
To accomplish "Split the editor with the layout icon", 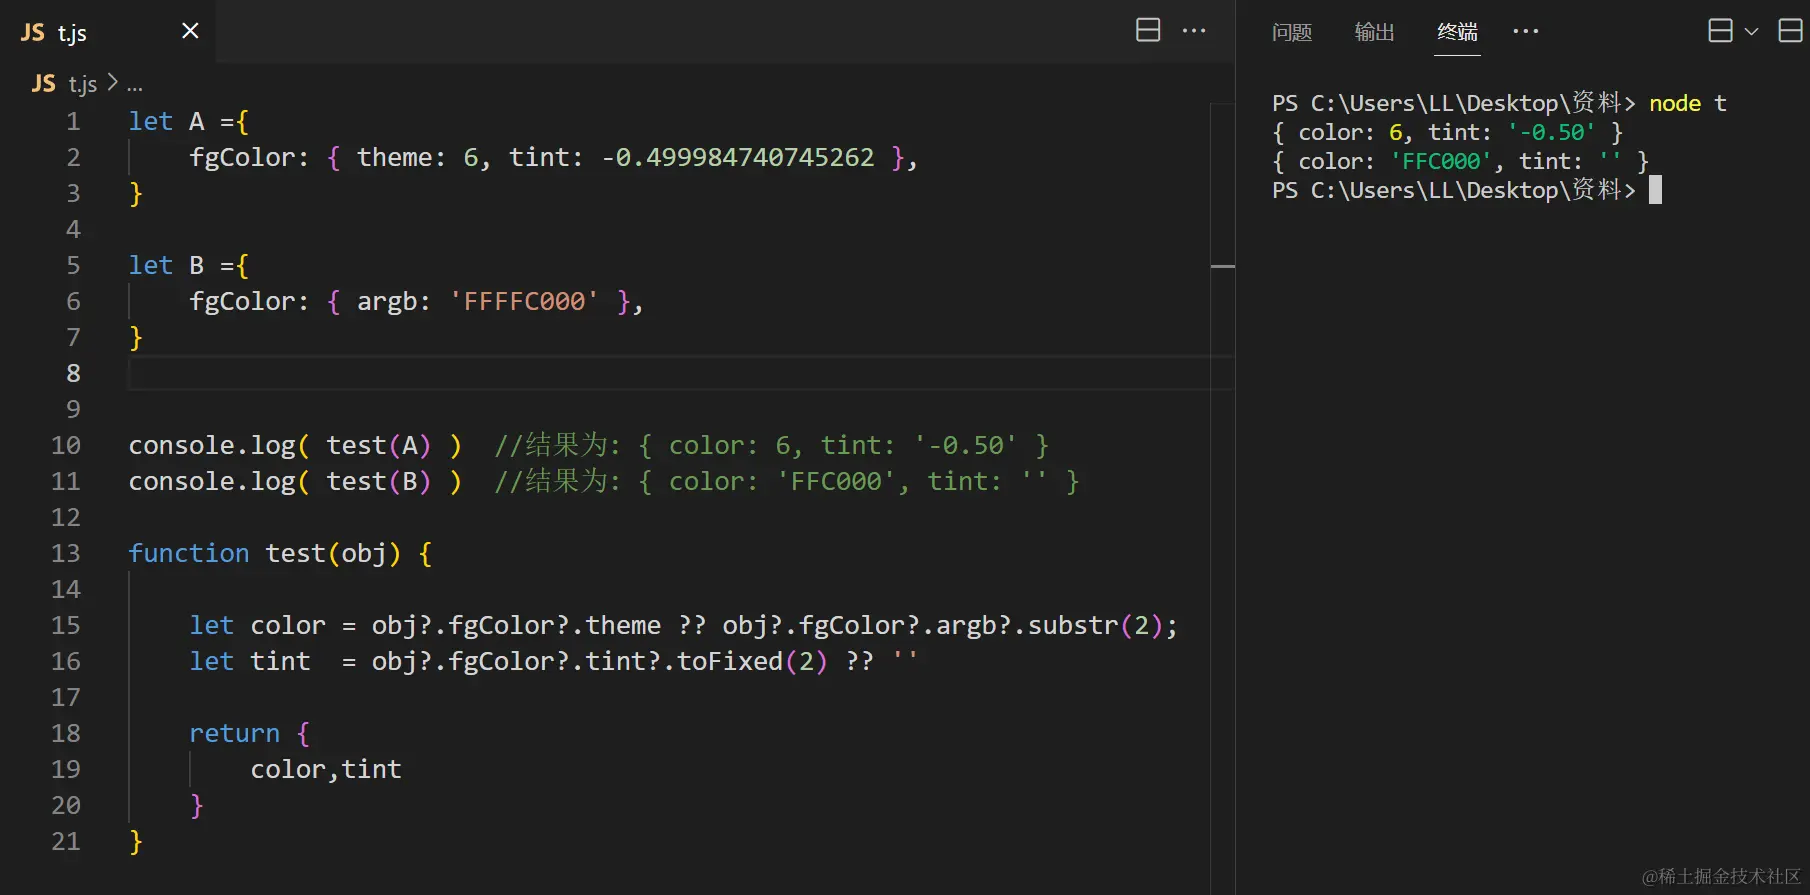I will pyautogui.click(x=1148, y=30).
